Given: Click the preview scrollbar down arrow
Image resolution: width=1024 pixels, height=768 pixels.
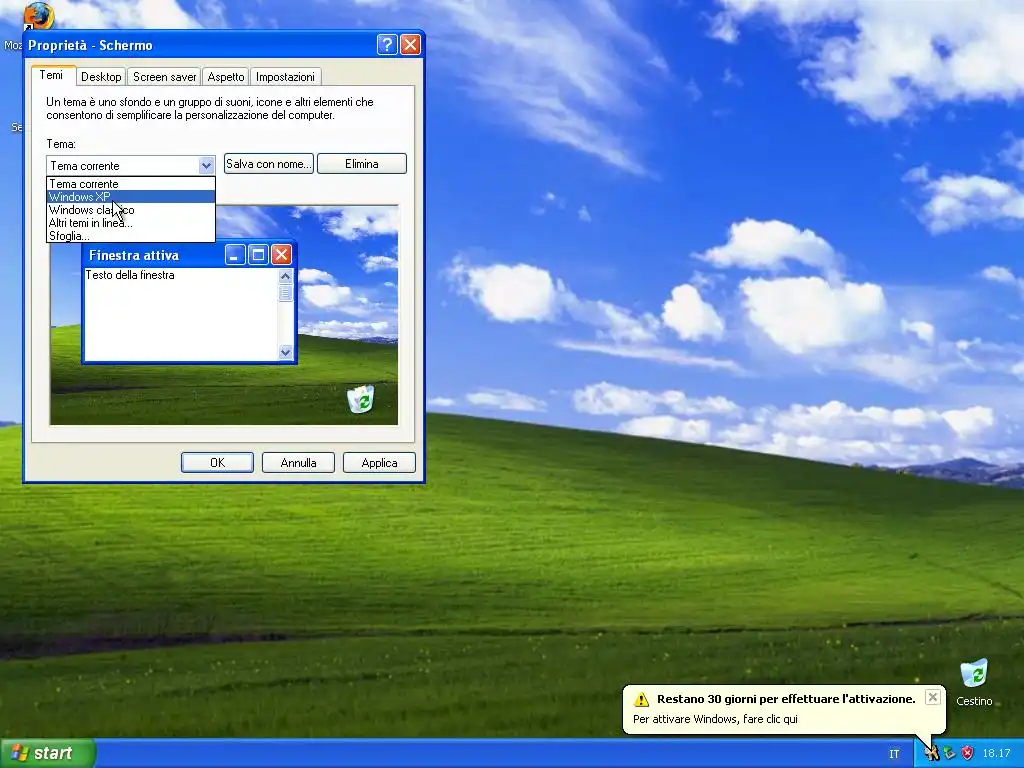Looking at the screenshot, I should tap(285, 352).
